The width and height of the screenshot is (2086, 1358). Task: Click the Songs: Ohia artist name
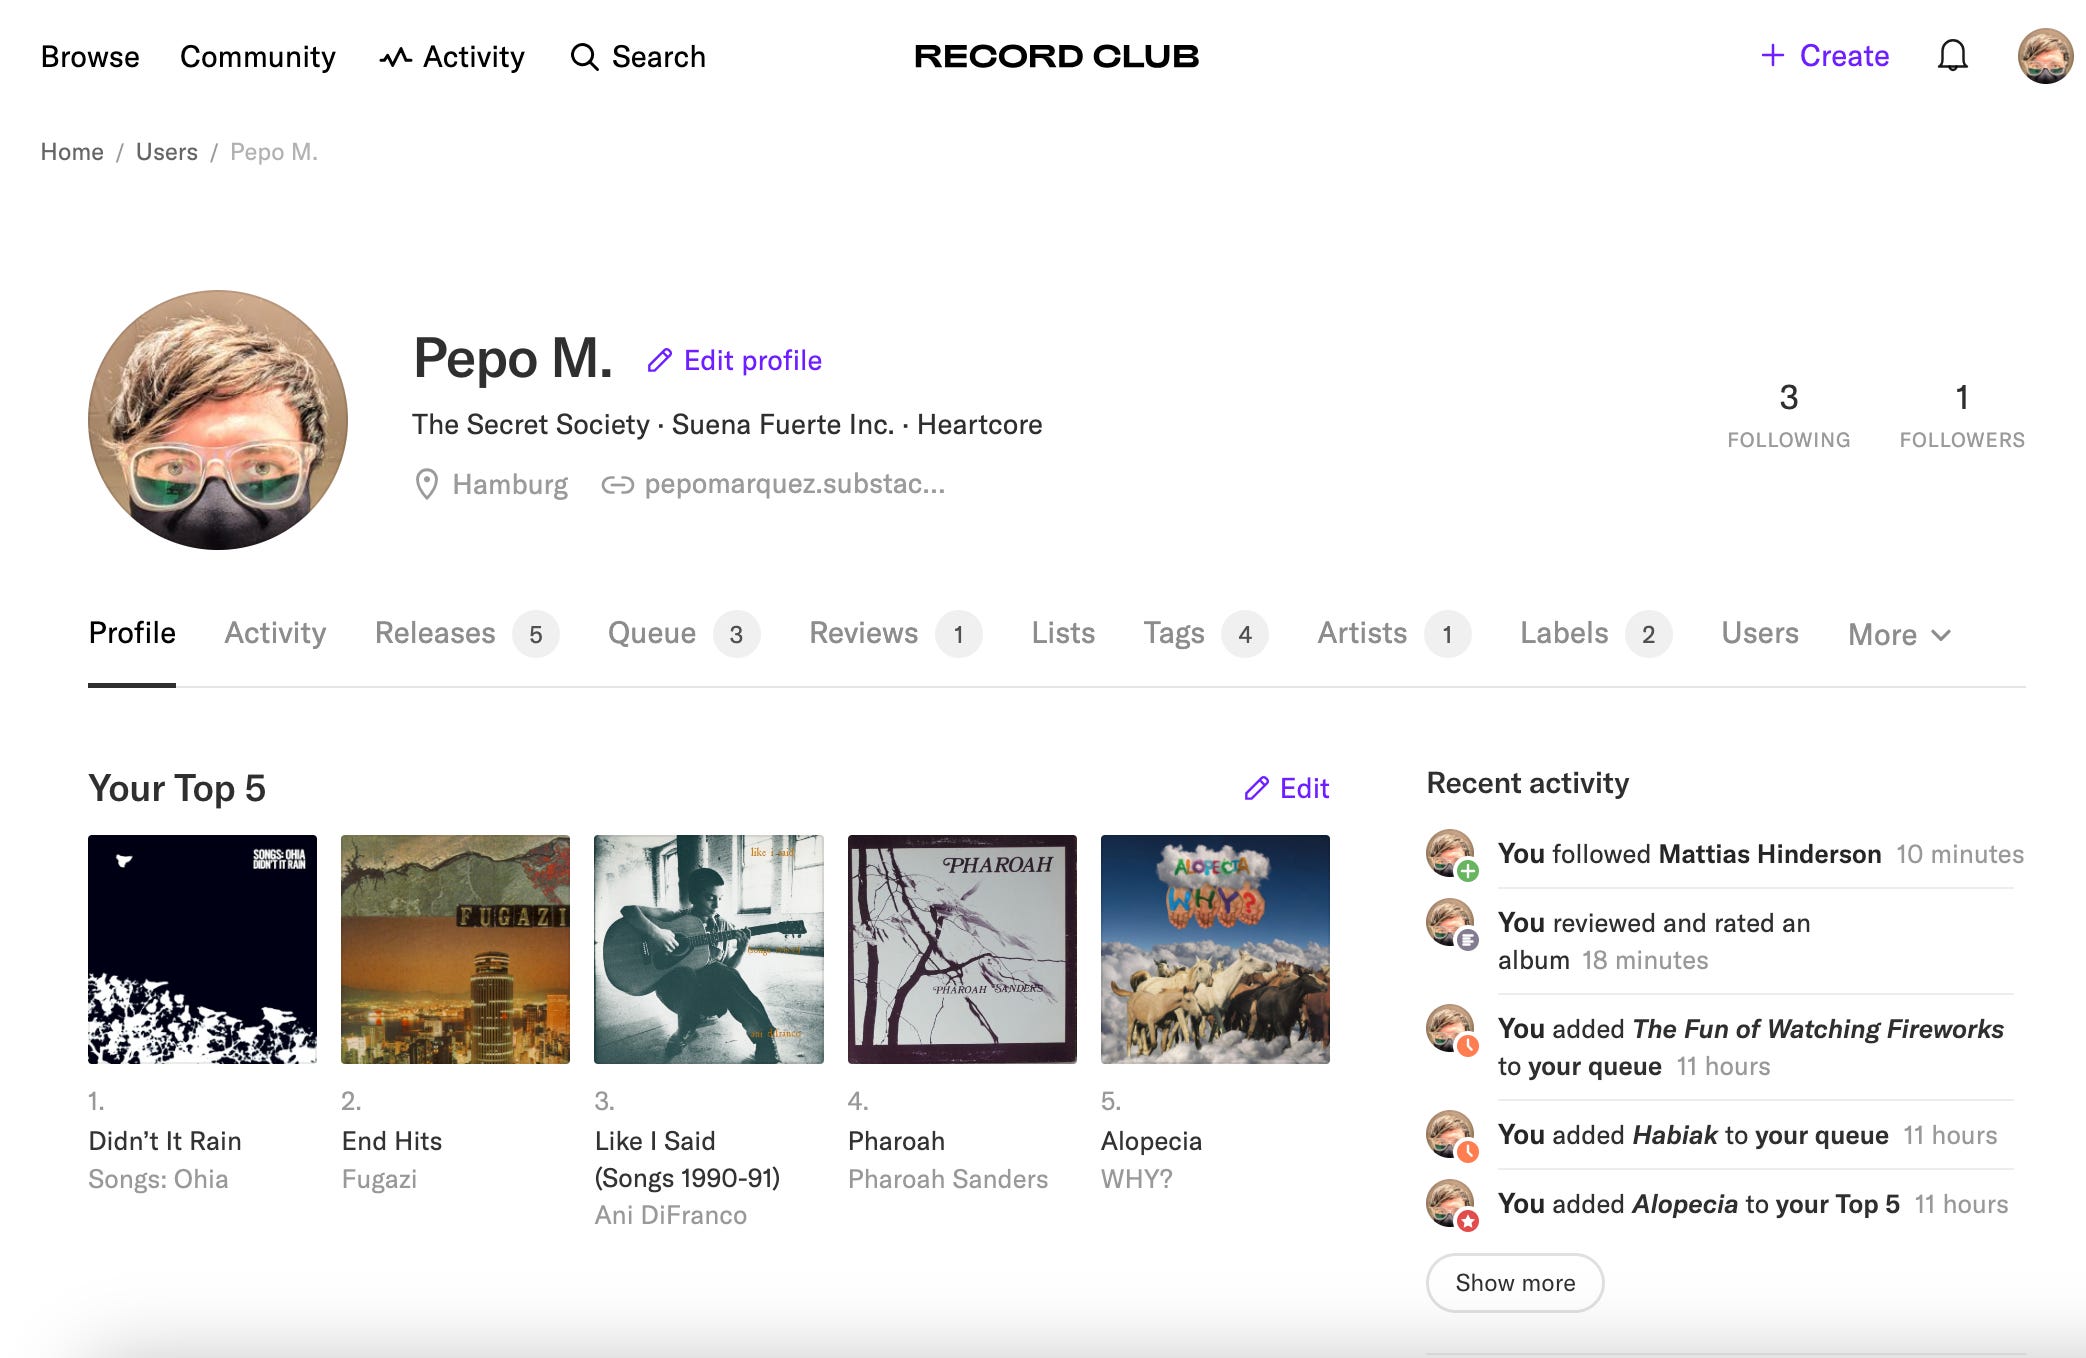[x=158, y=1179]
